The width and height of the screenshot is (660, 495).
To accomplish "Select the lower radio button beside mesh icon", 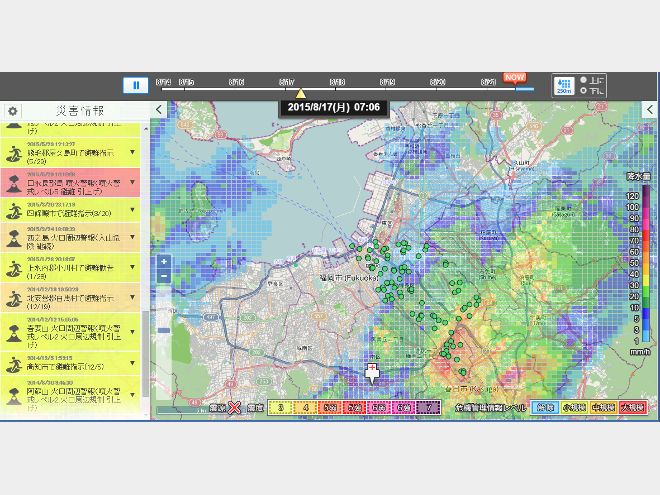I will coord(585,92).
